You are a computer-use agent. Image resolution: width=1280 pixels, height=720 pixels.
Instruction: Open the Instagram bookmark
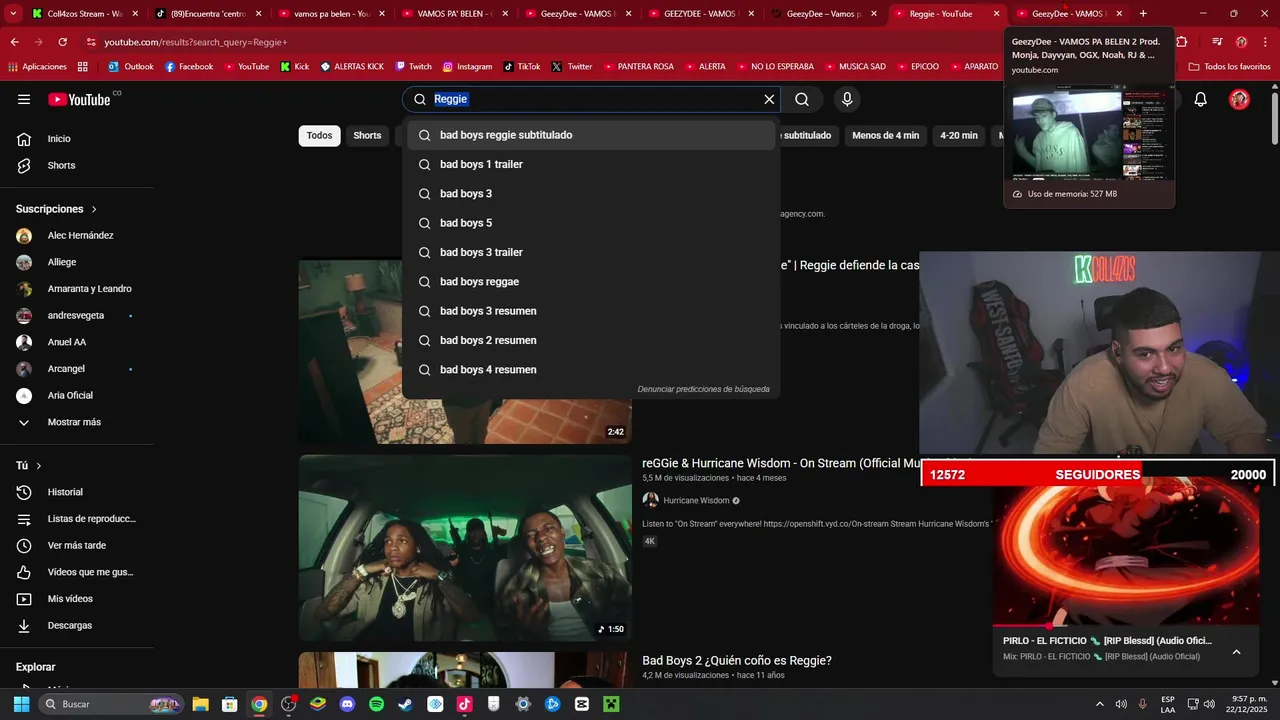pos(467,67)
